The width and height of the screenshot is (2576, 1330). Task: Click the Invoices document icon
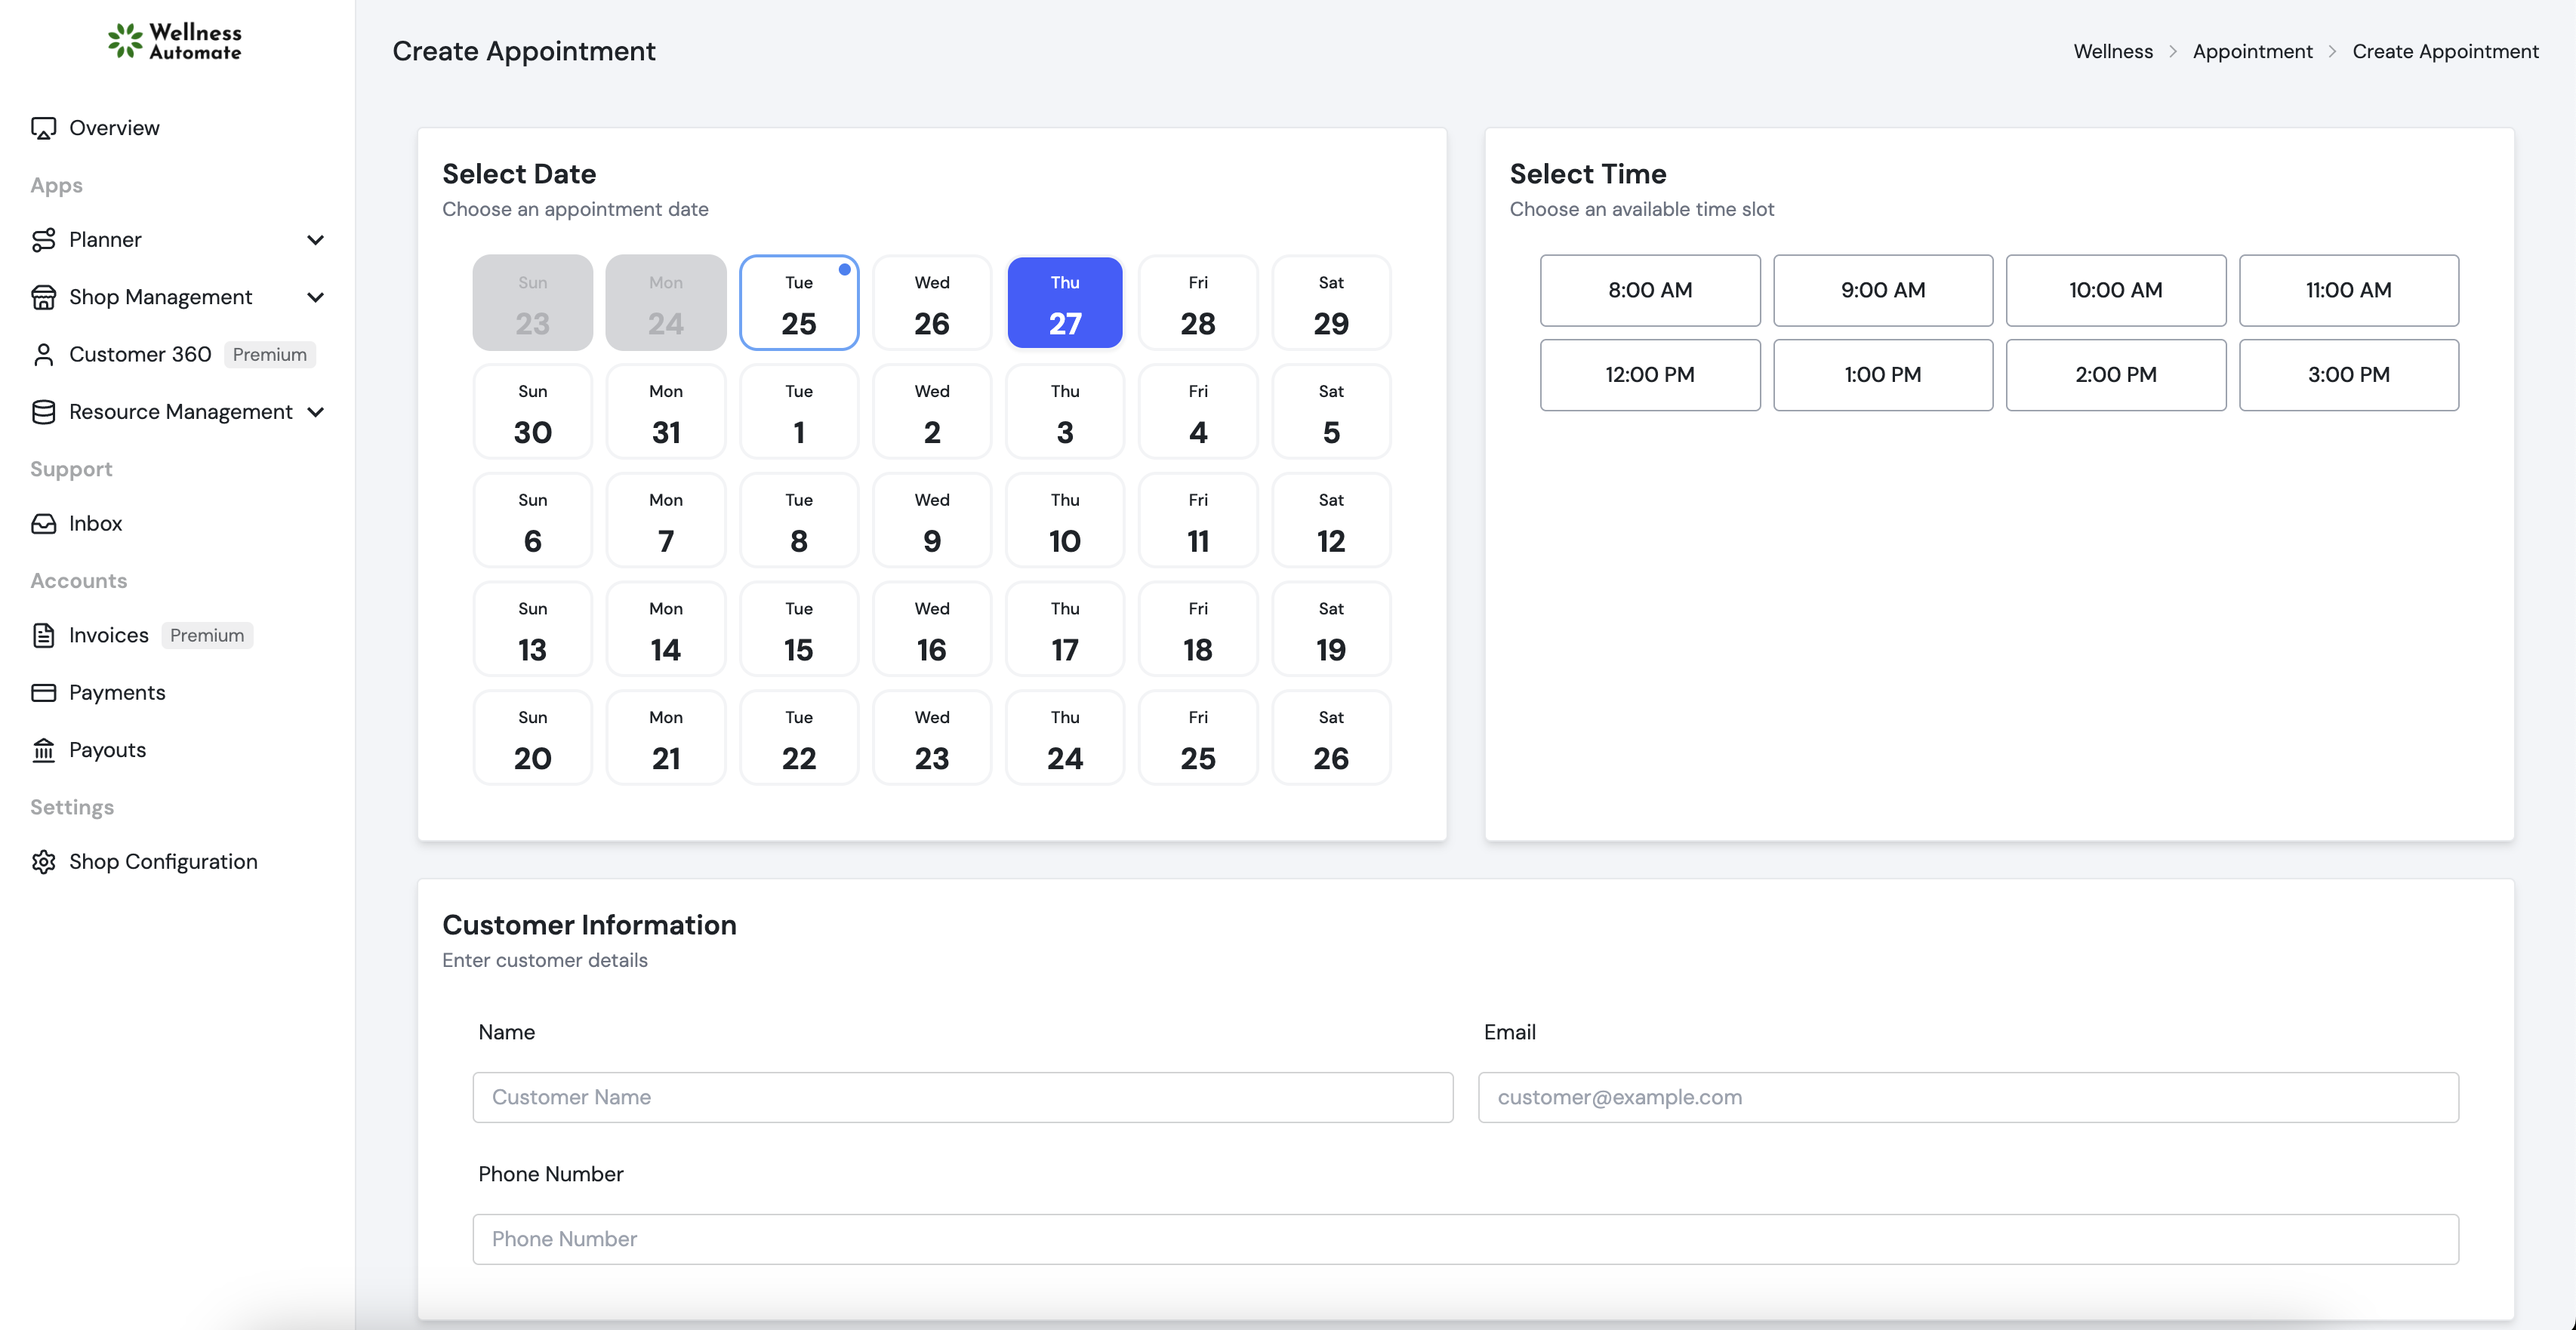click(44, 634)
